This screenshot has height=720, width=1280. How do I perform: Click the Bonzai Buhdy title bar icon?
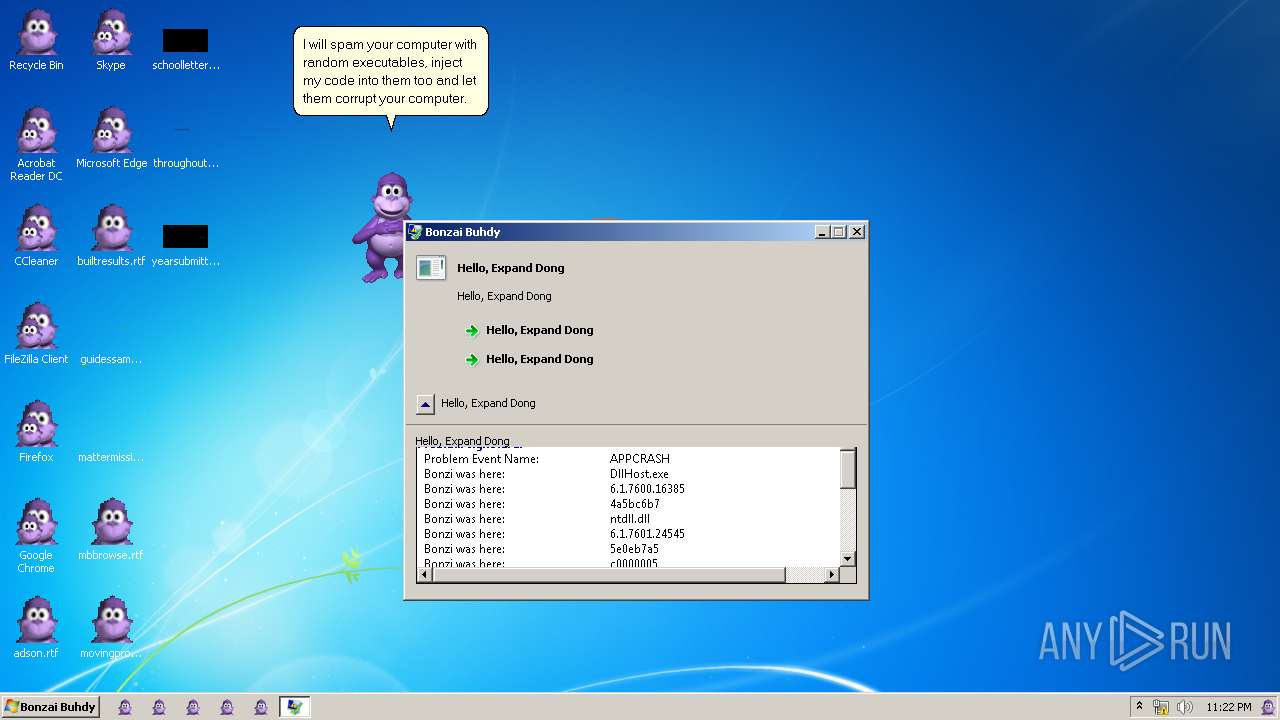(415, 232)
